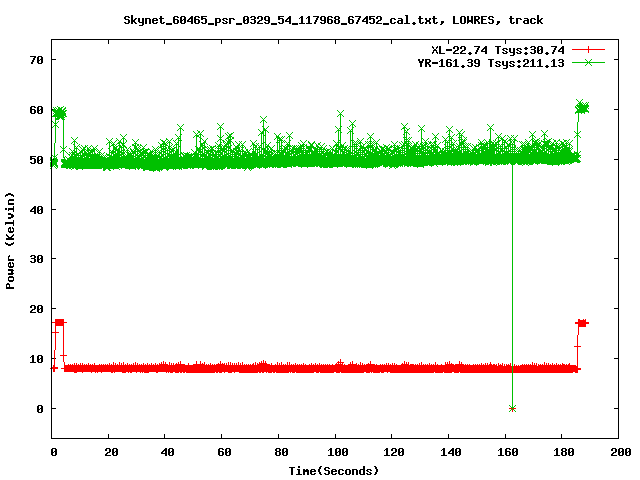Click the x-axis tick label 160
This screenshot has height=480, width=640.
(x=507, y=452)
